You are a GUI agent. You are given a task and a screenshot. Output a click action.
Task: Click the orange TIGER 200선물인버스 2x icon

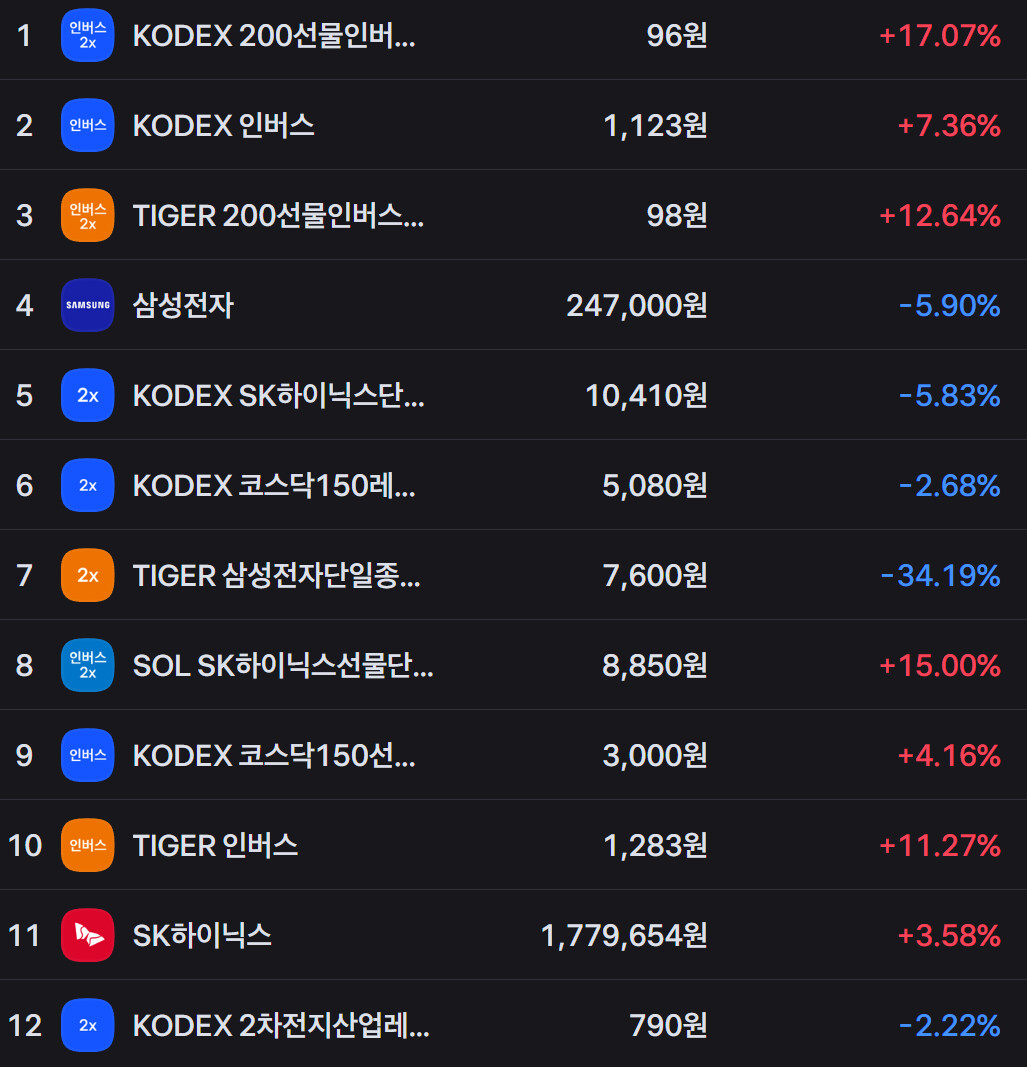point(87,215)
